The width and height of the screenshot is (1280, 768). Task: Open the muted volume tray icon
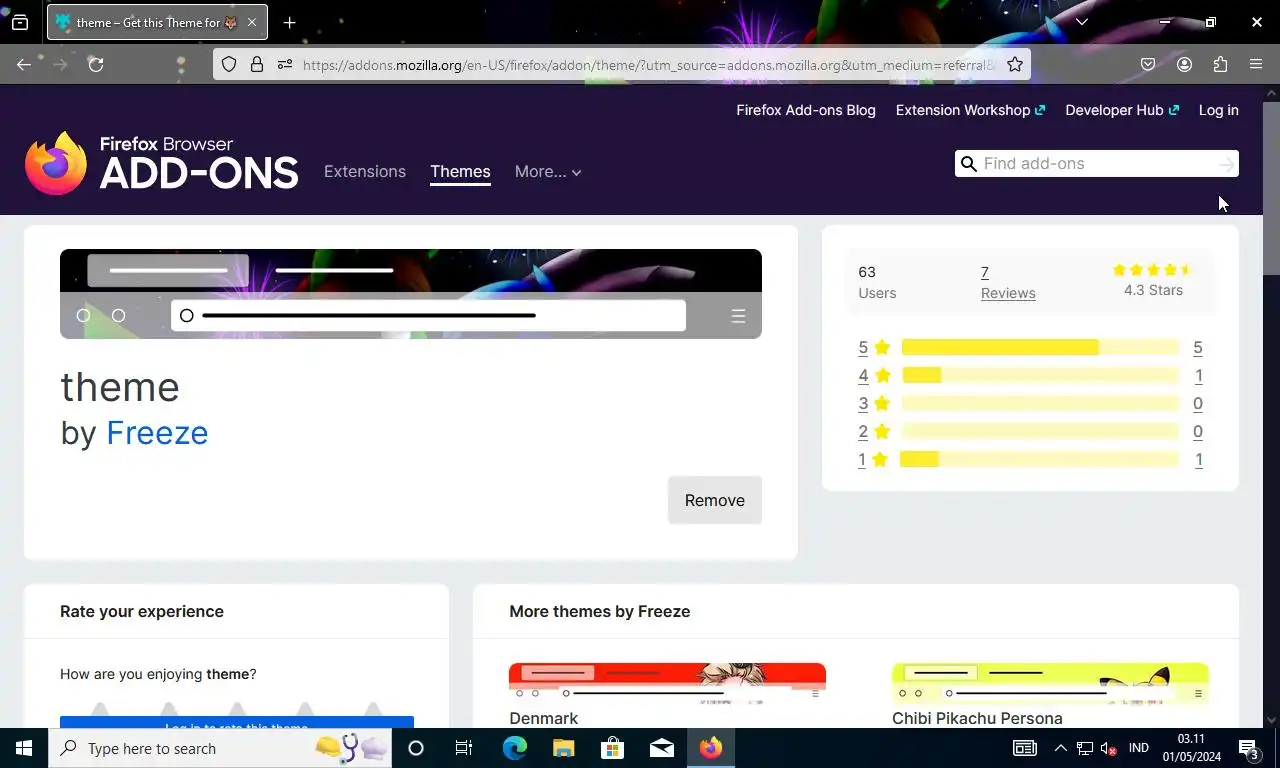pyautogui.click(x=1108, y=748)
